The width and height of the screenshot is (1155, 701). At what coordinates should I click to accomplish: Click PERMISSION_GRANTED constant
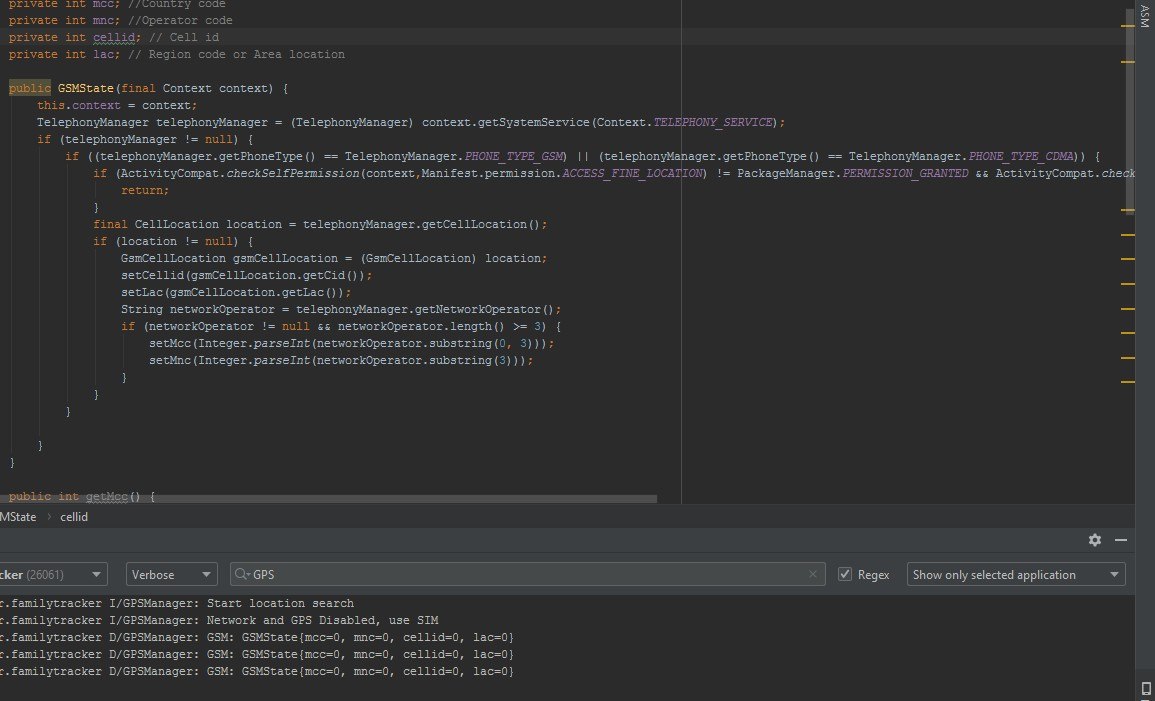(905, 173)
